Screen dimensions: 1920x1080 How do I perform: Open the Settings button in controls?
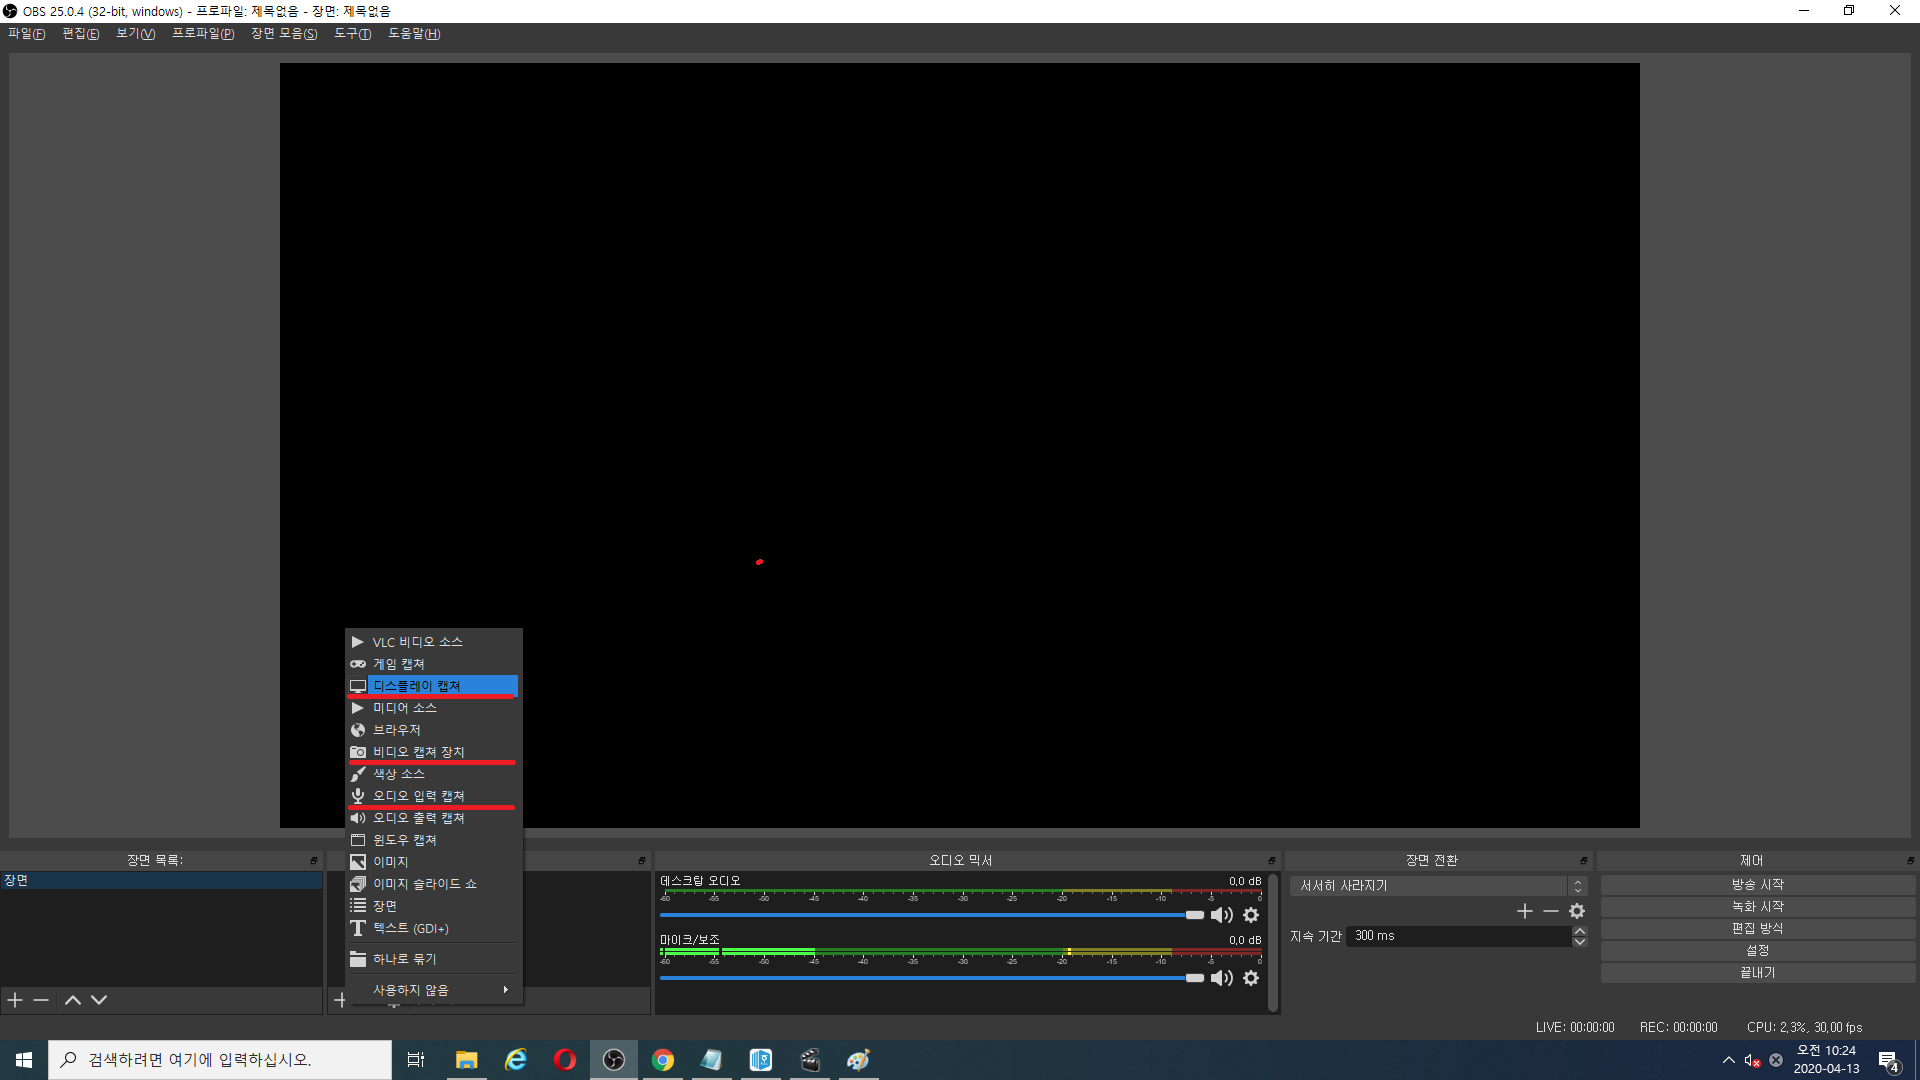coord(1757,951)
